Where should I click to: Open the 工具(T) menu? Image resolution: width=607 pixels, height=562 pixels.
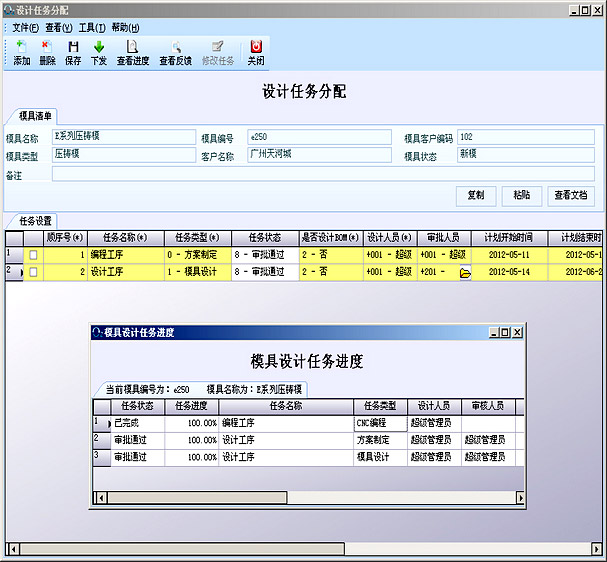pos(92,27)
